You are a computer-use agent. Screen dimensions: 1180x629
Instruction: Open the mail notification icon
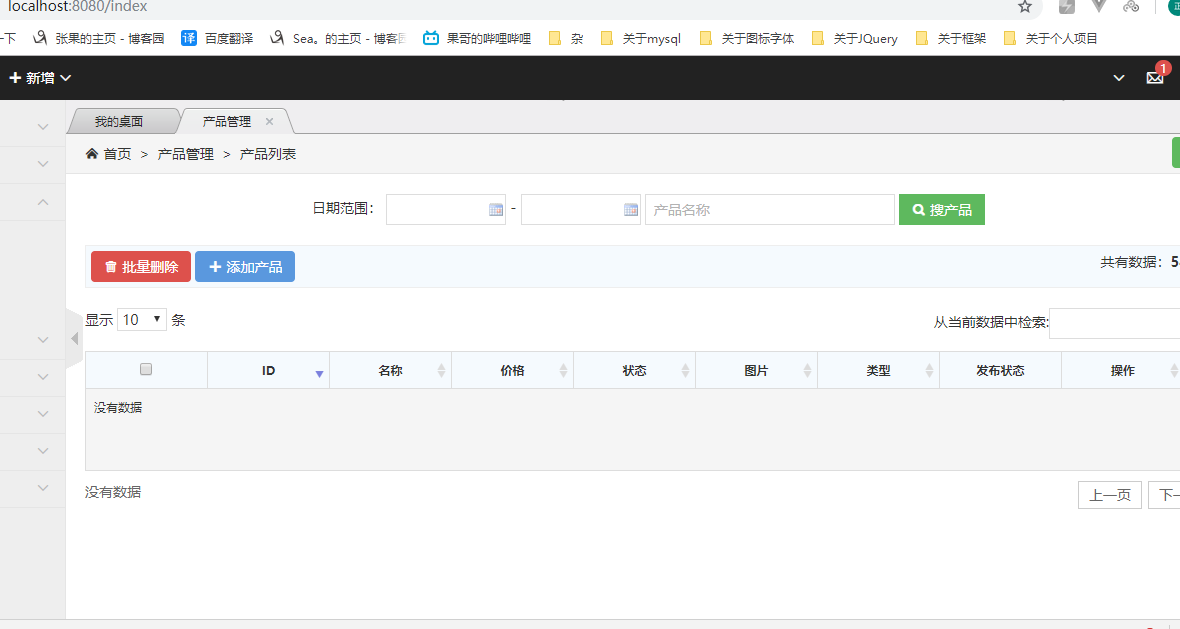pyautogui.click(x=1154, y=77)
